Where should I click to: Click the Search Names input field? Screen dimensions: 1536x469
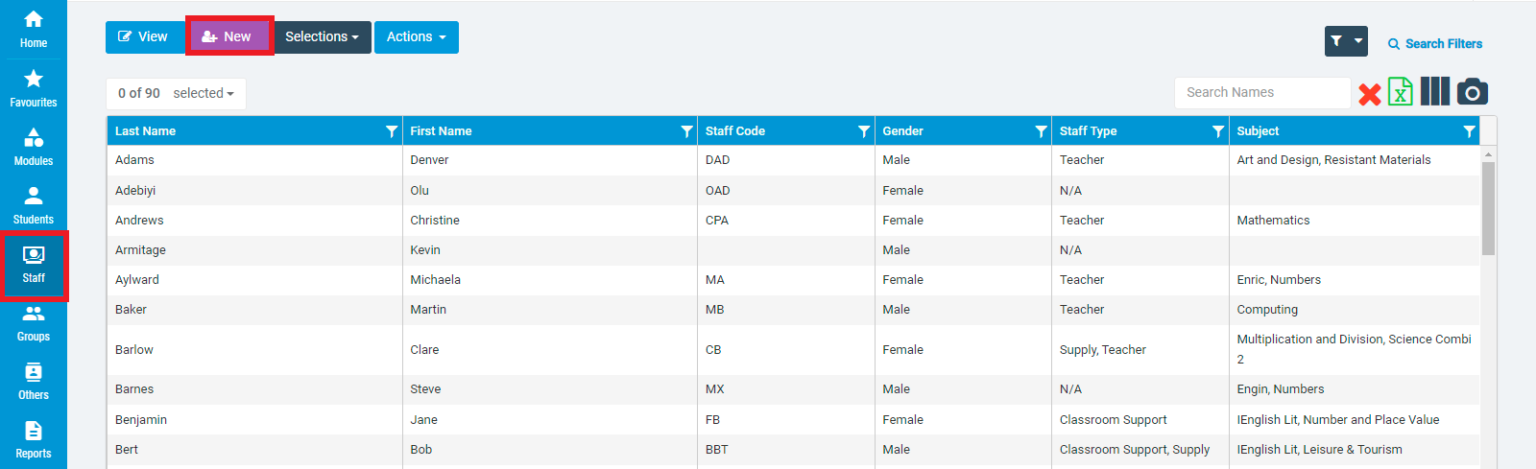click(x=1262, y=92)
